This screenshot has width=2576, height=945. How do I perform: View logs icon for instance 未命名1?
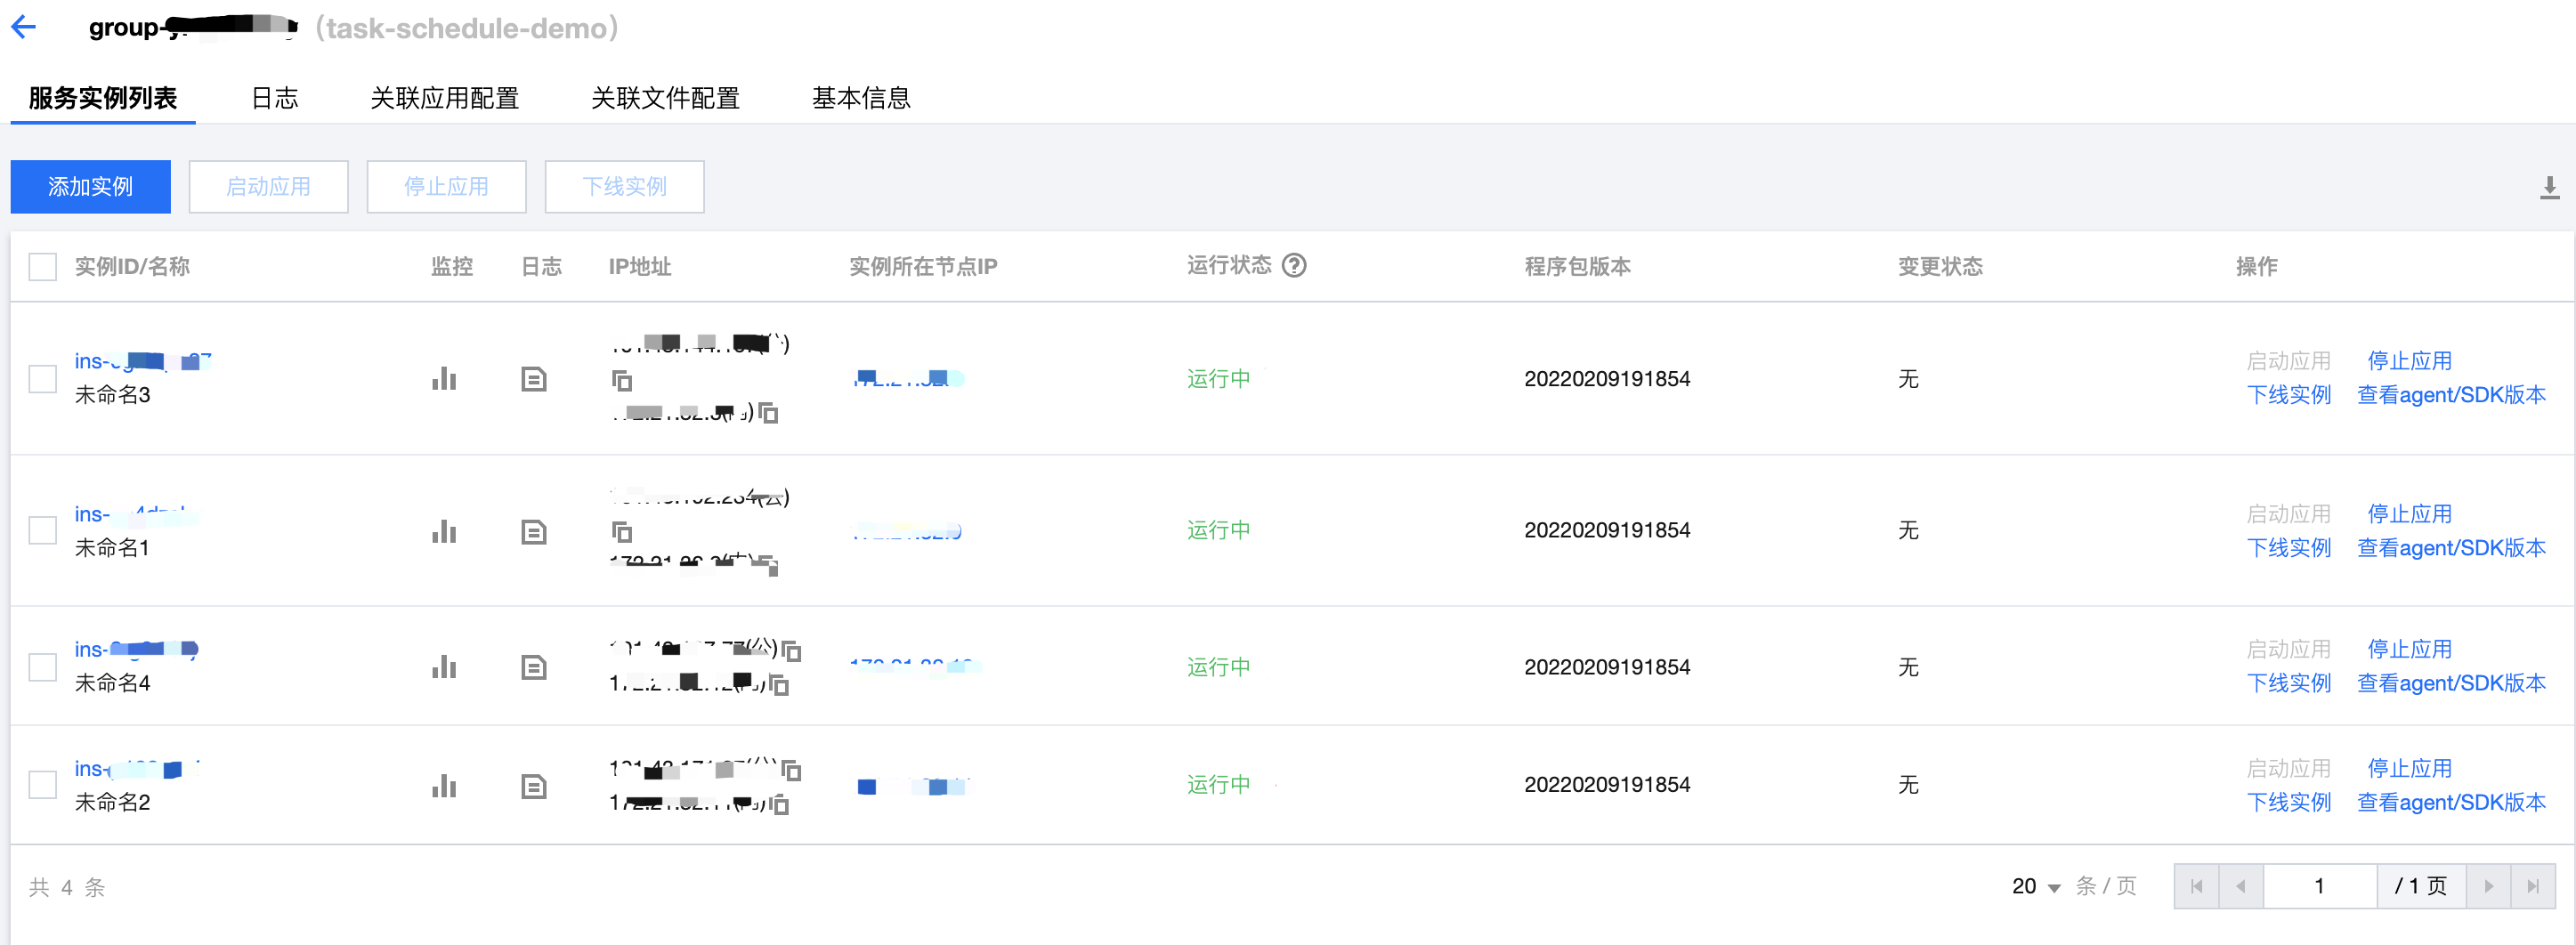tap(534, 530)
